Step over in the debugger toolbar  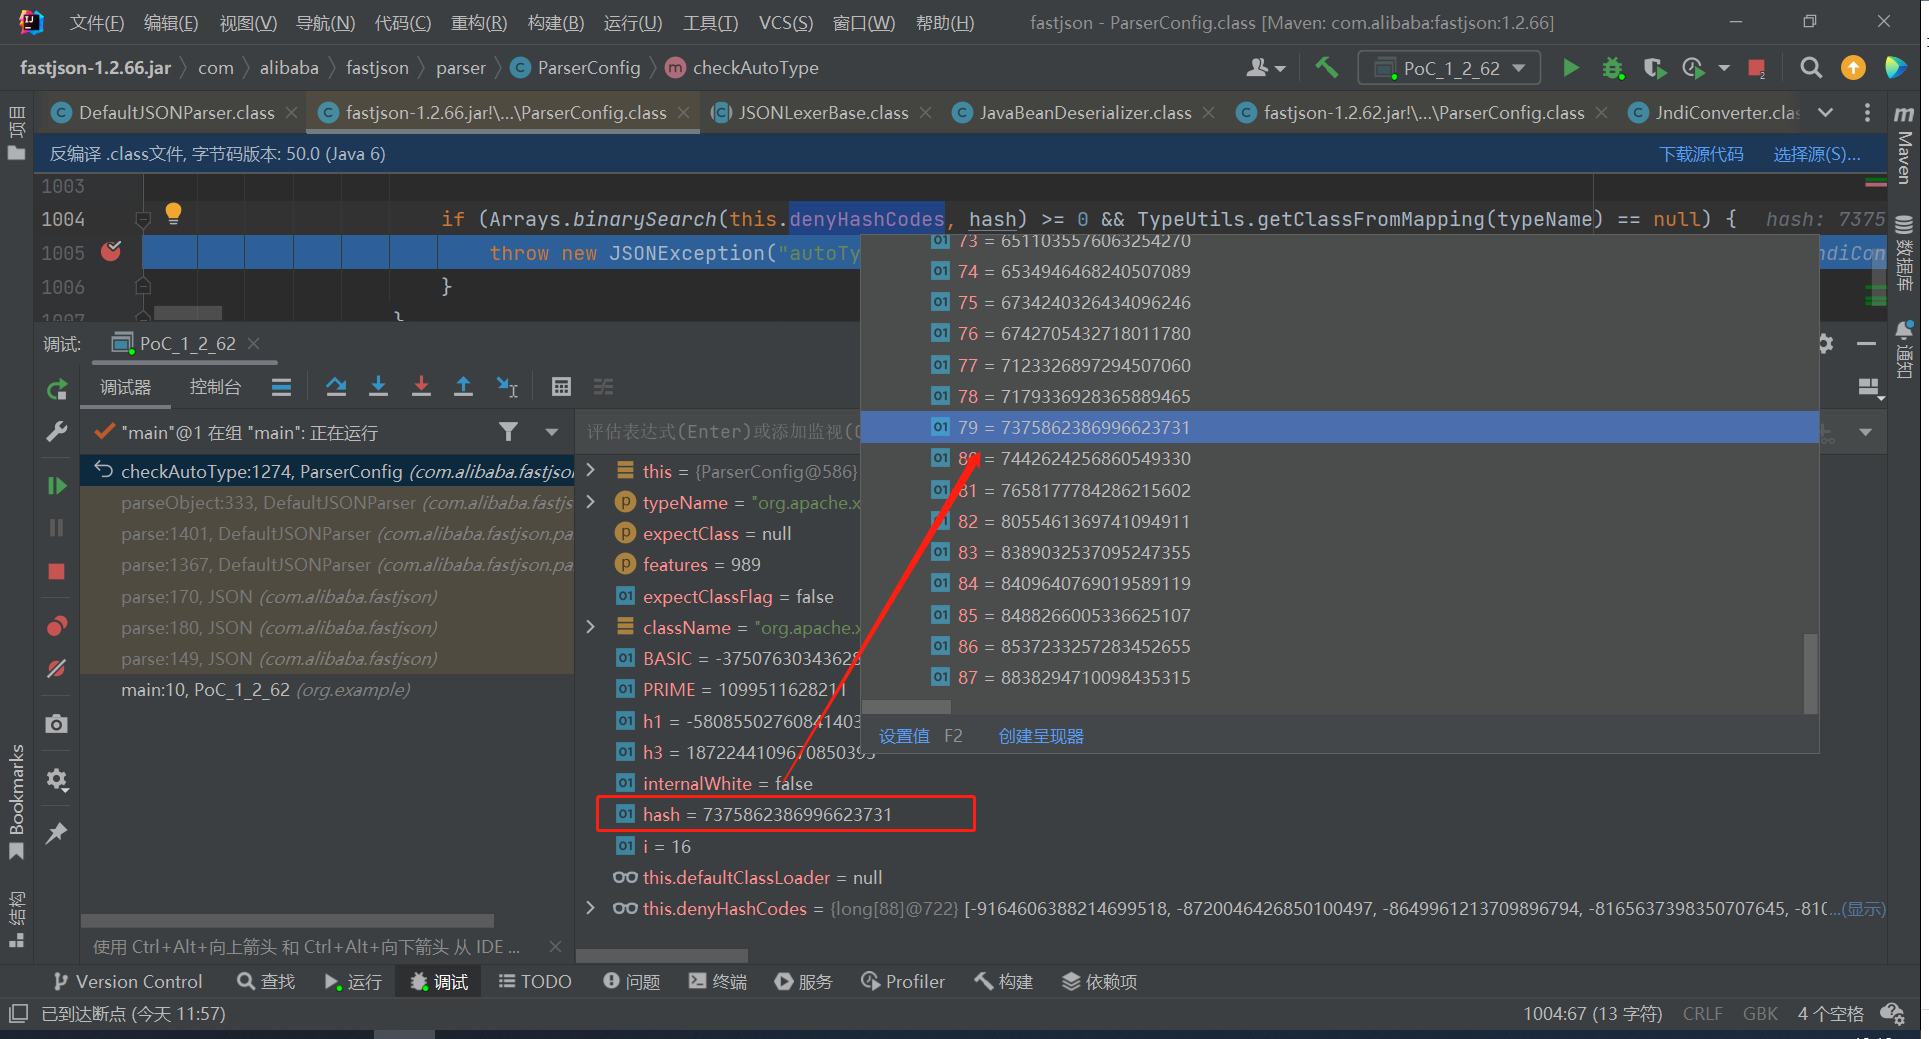[x=336, y=386]
